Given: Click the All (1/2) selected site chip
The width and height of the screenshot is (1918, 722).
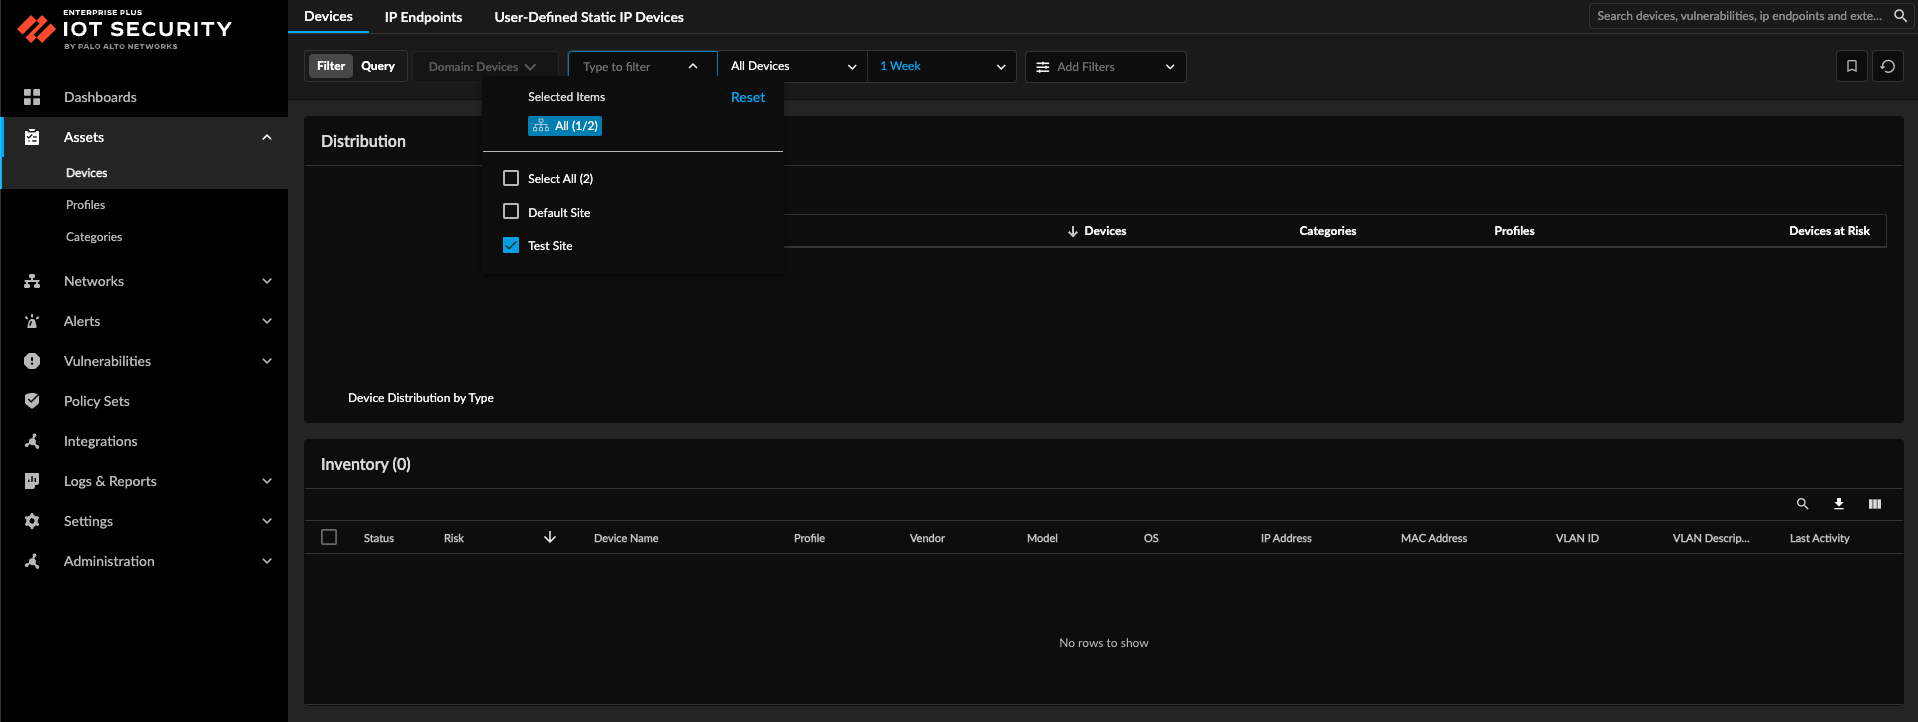Looking at the screenshot, I should [565, 126].
